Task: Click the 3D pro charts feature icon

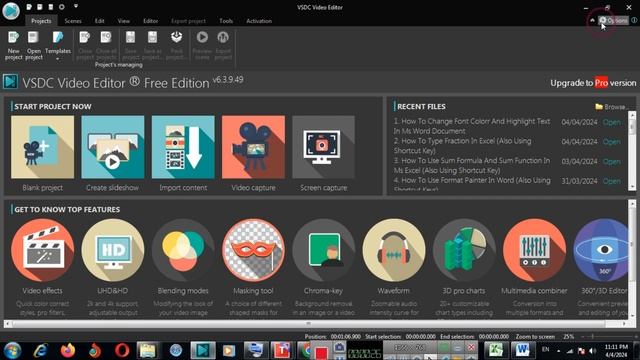Action: coord(464,250)
